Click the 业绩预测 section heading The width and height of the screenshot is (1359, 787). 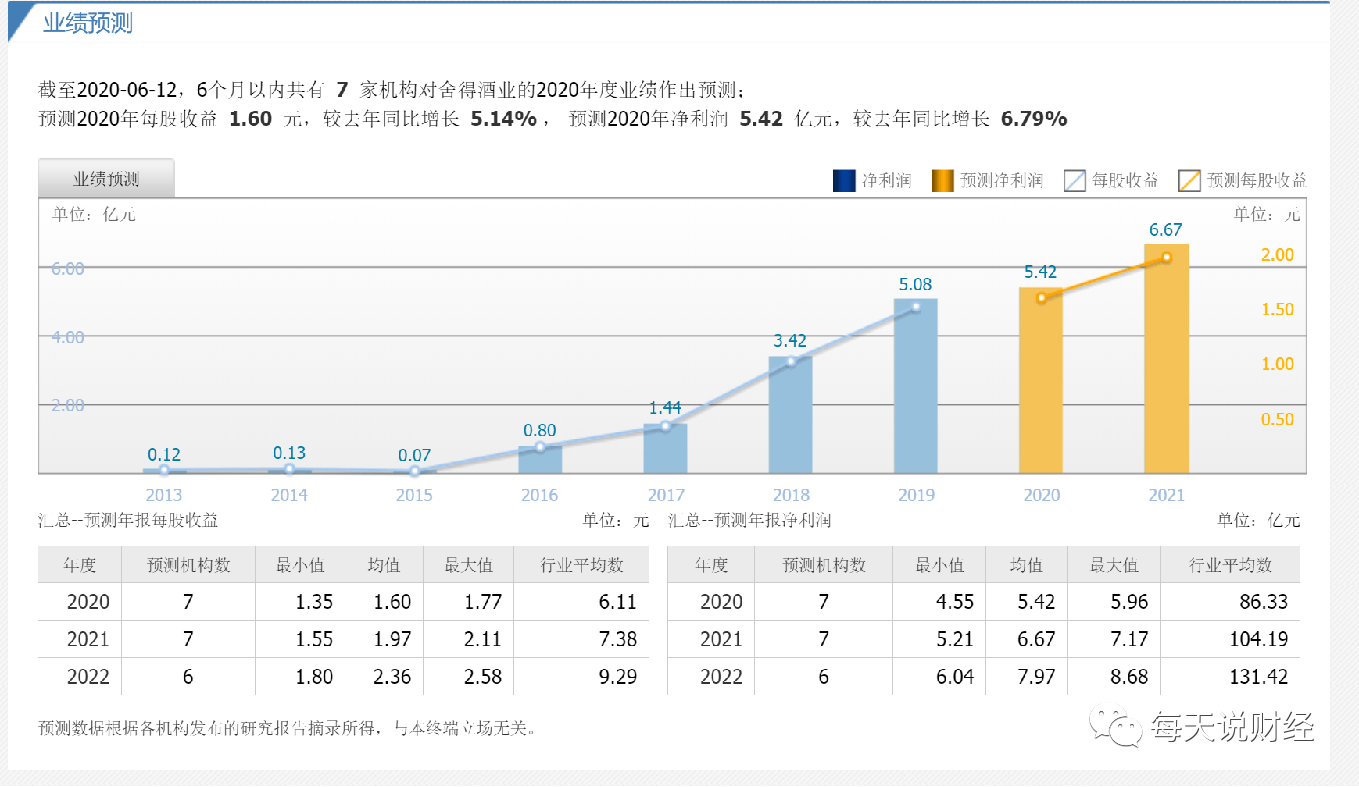tap(88, 23)
